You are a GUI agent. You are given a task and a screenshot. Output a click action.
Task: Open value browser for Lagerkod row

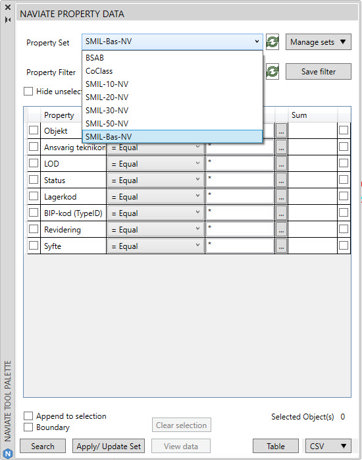(281, 197)
